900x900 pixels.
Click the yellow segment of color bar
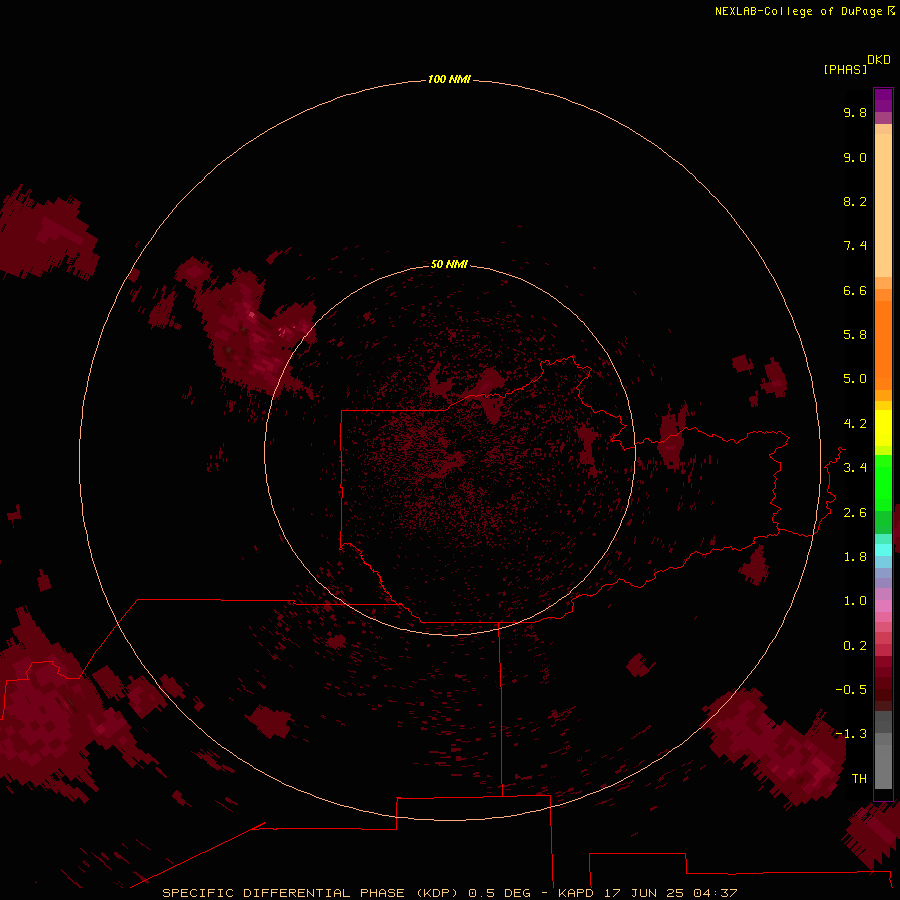point(883,428)
